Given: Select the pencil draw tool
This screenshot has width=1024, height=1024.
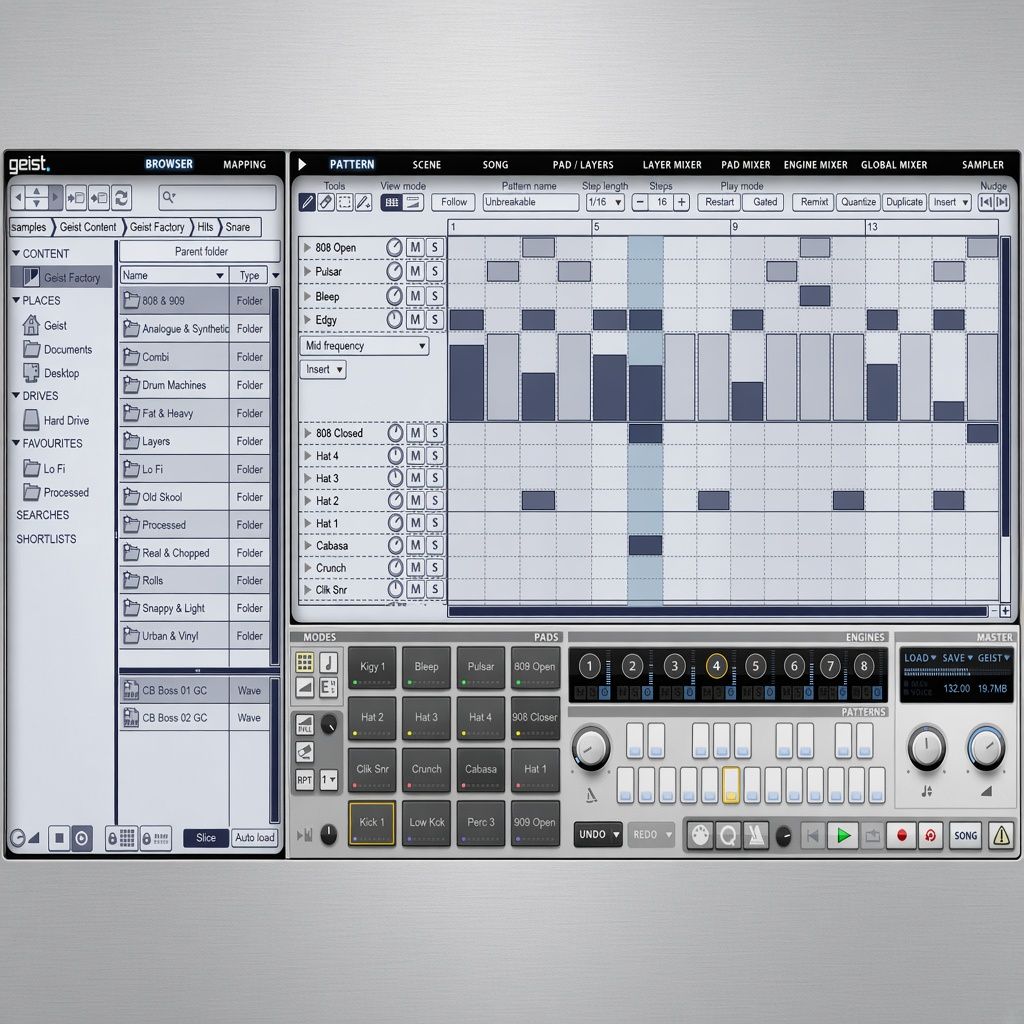Looking at the screenshot, I should 307,202.
